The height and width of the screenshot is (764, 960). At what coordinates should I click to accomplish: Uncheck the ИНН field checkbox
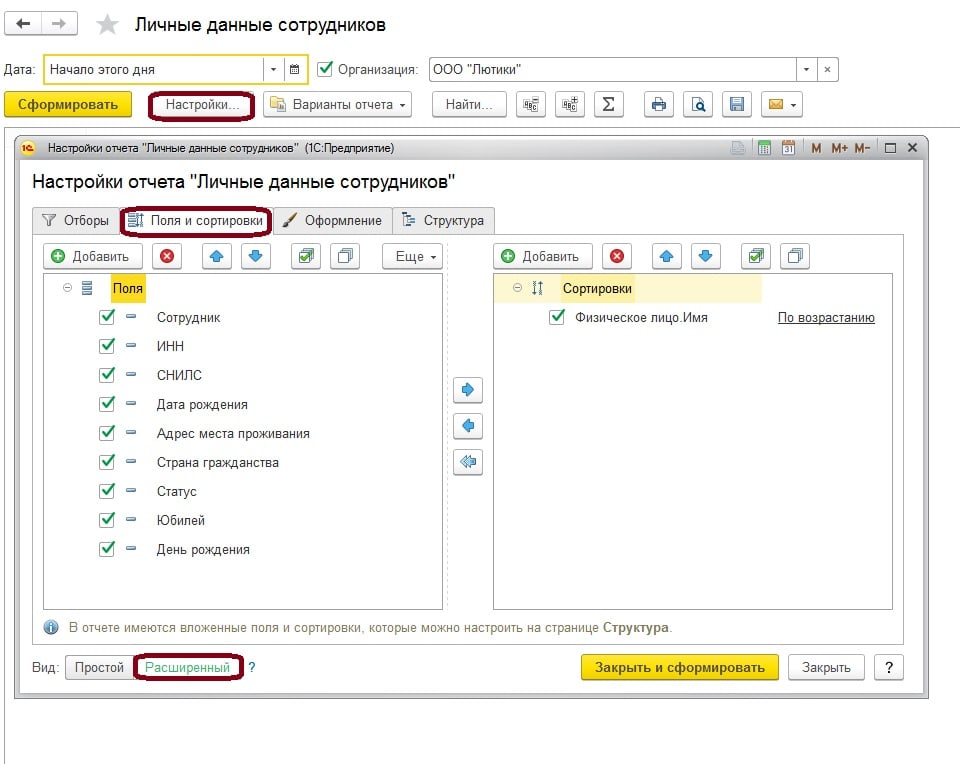click(108, 346)
